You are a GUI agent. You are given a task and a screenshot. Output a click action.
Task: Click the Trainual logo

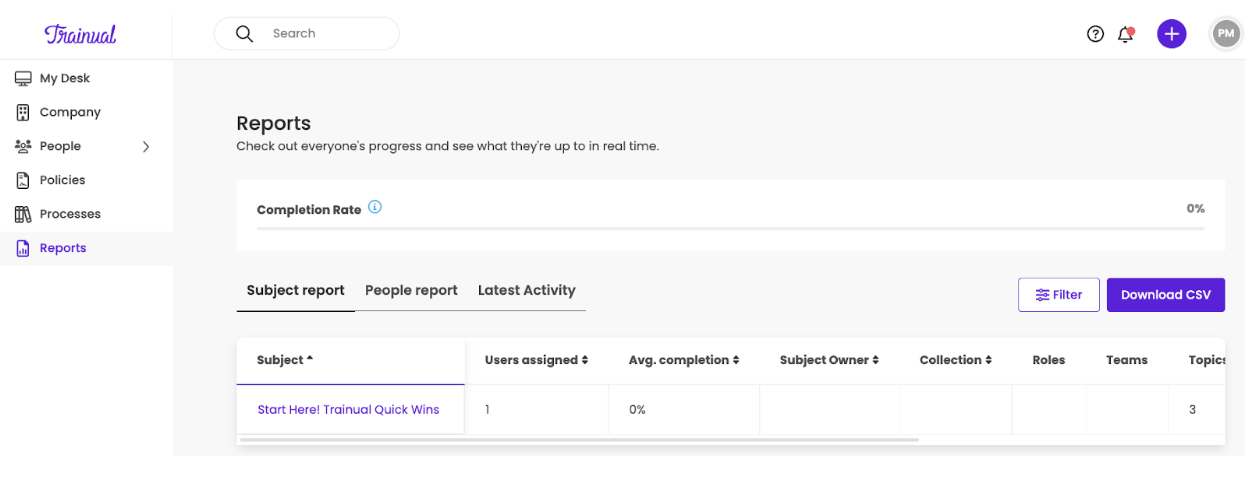(x=80, y=34)
